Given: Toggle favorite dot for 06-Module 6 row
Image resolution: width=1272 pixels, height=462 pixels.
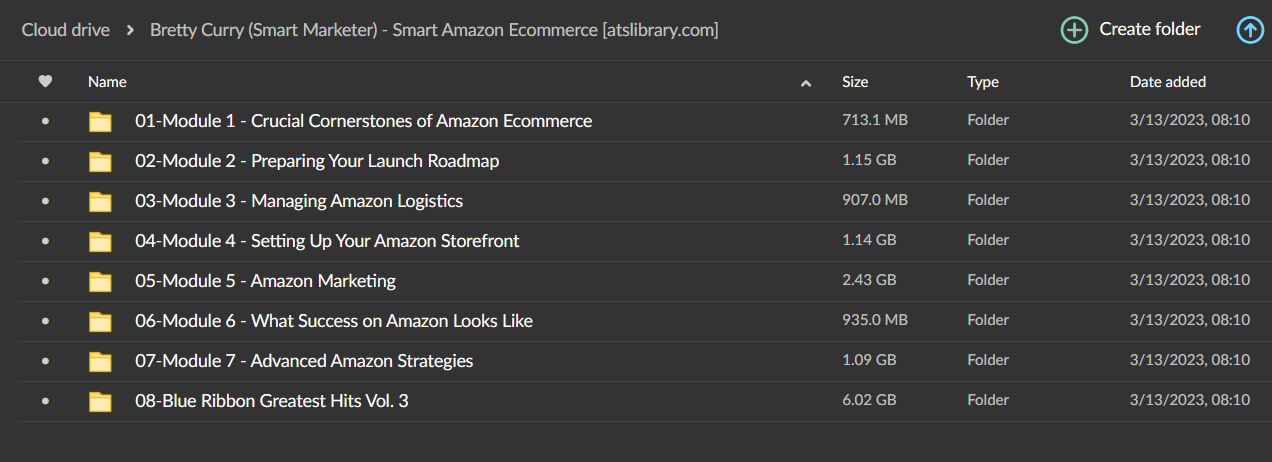Looking at the screenshot, I should [x=45, y=321].
